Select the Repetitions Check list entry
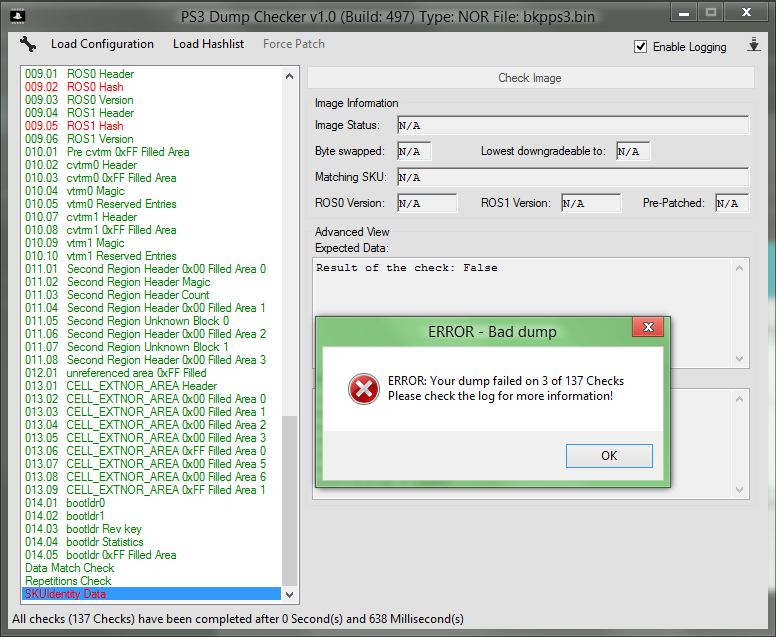The width and height of the screenshot is (776, 637). point(68,581)
